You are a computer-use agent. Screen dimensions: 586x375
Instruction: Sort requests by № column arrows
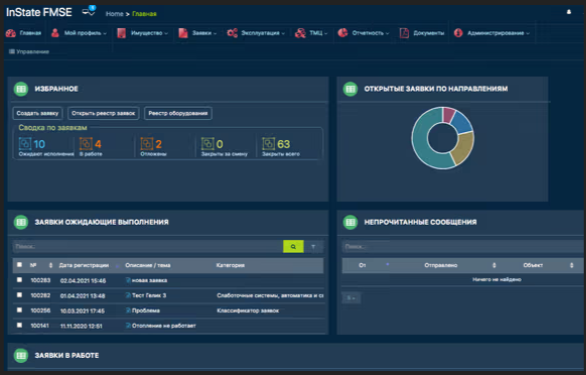pos(51,265)
